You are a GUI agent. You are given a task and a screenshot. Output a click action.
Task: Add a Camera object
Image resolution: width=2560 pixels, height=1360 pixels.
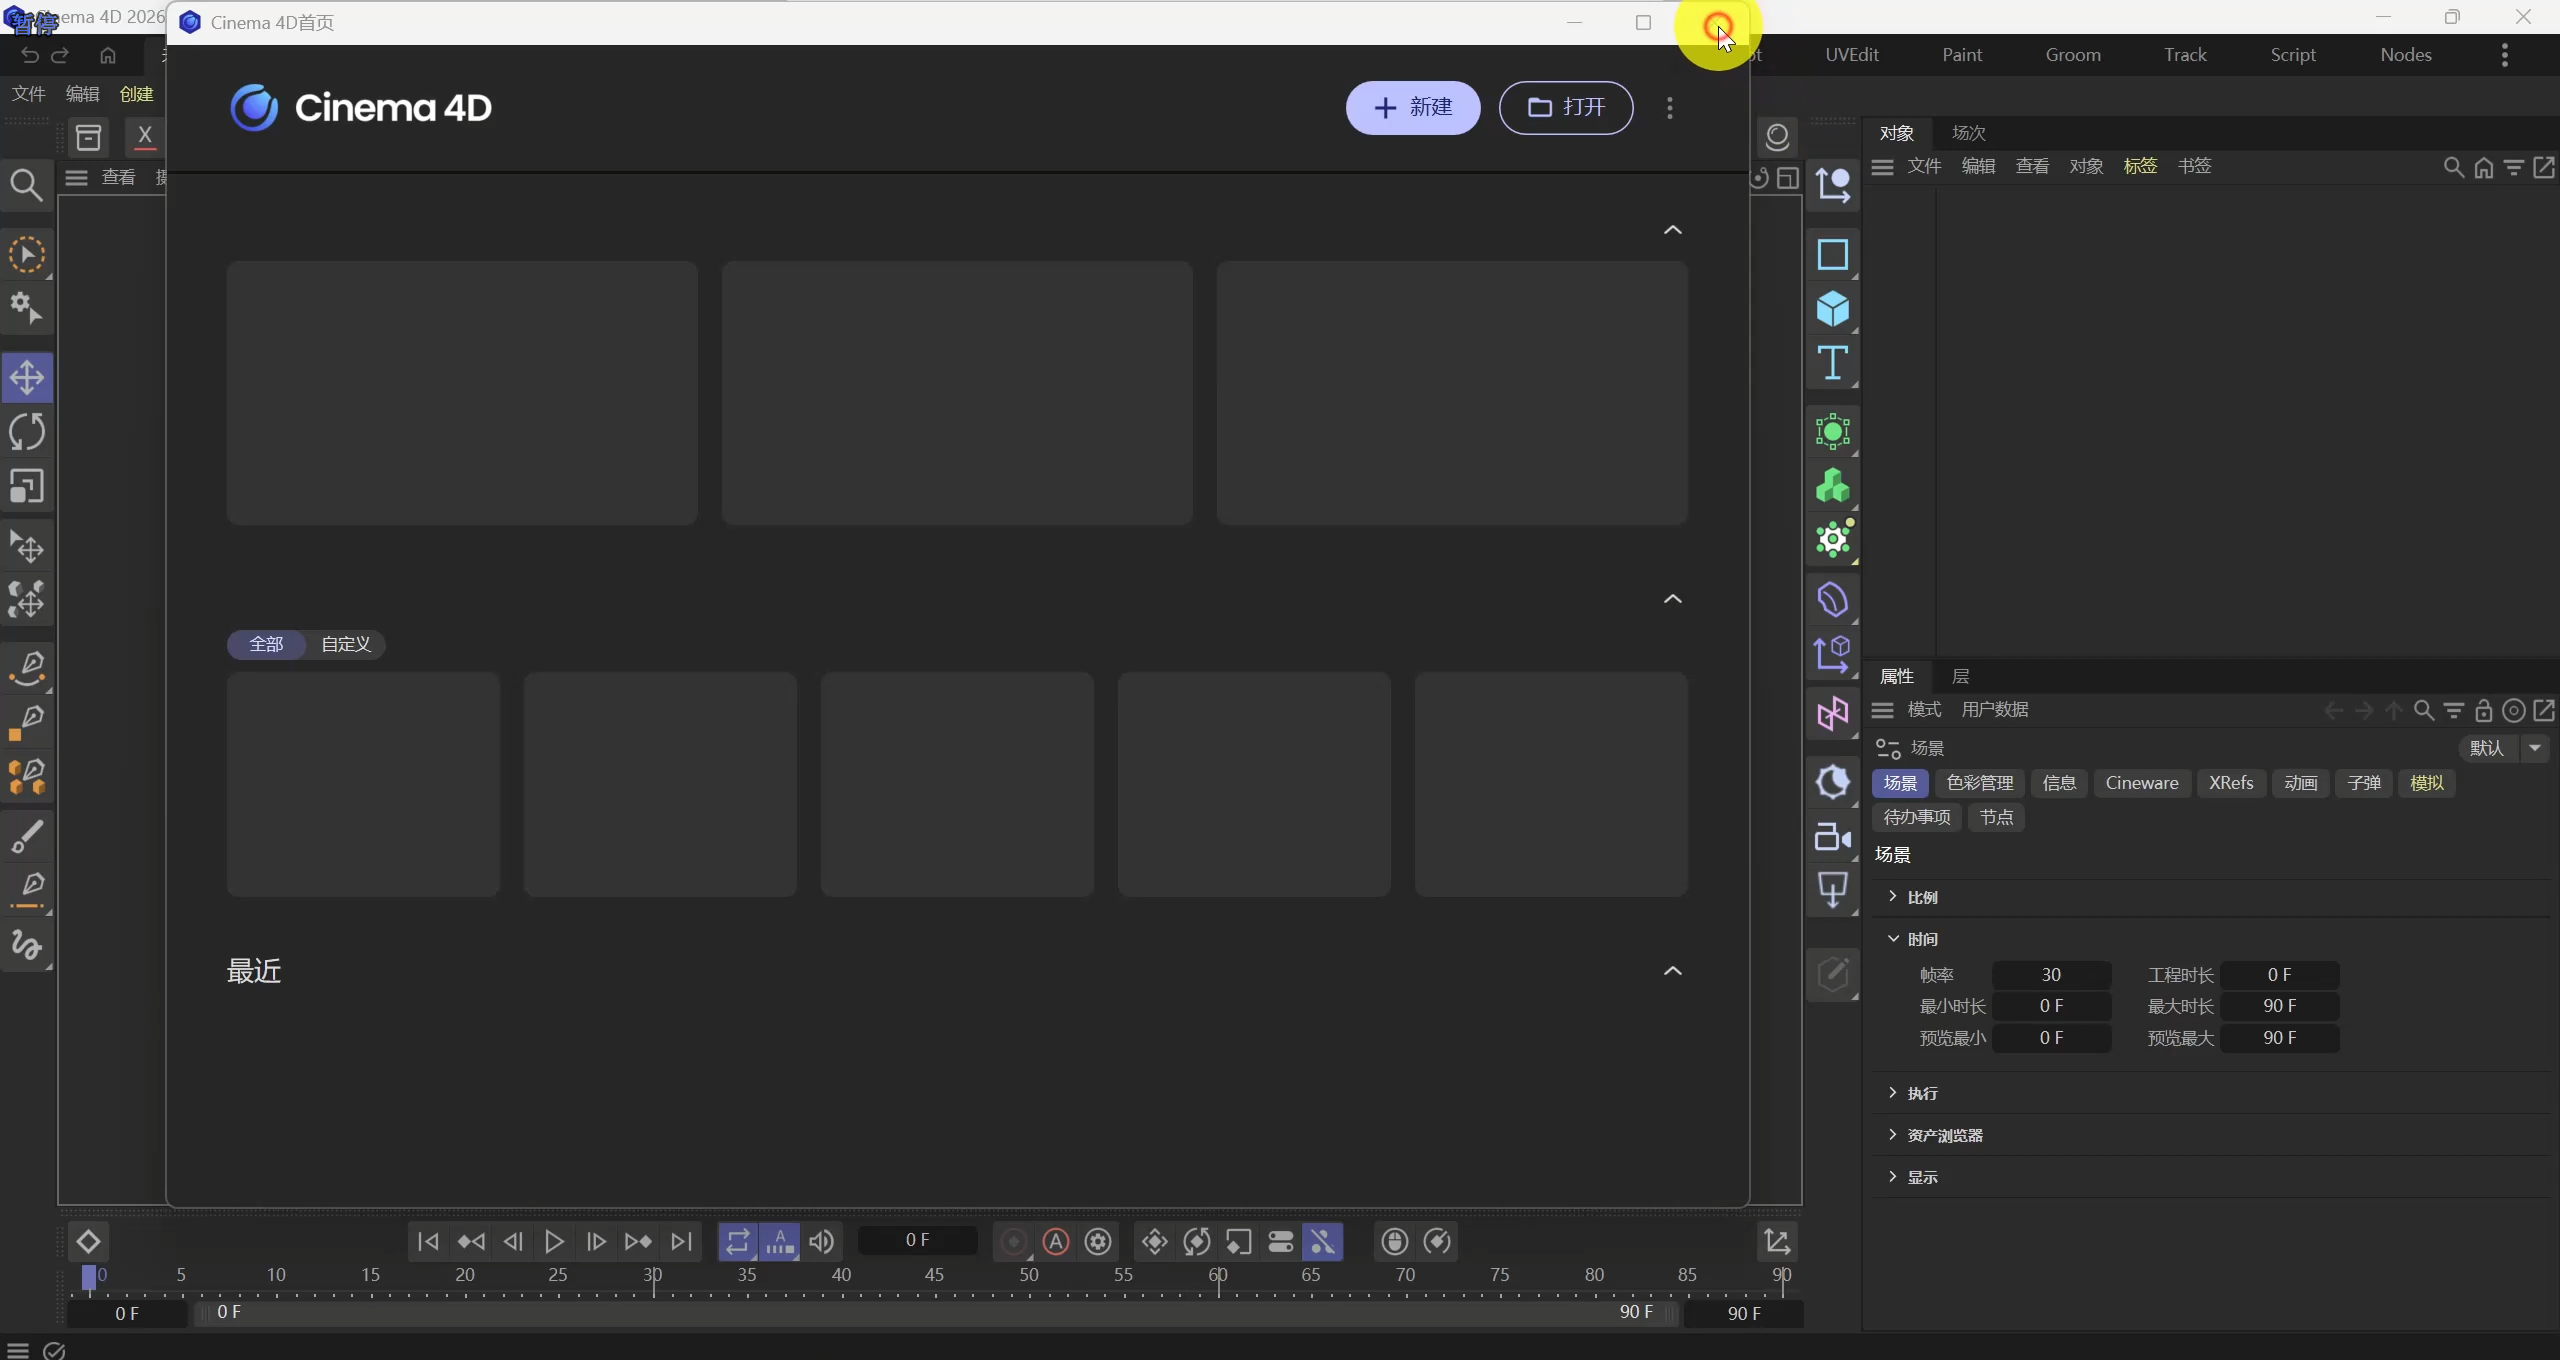[x=1832, y=836]
